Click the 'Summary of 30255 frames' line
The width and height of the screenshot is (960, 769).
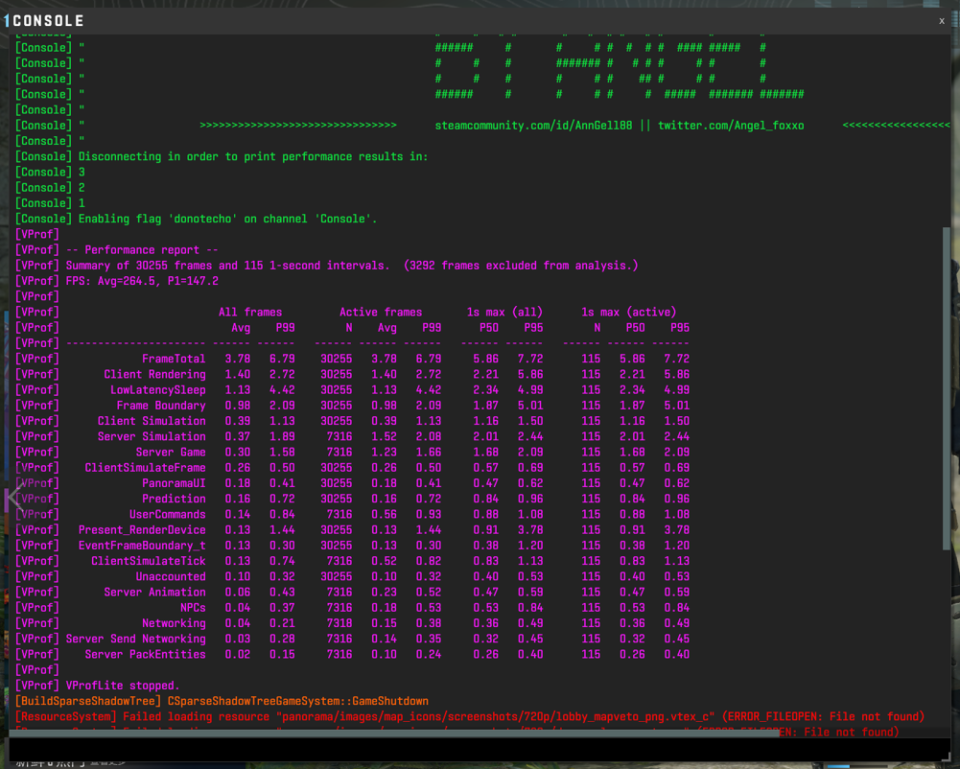tap(327, 266)
